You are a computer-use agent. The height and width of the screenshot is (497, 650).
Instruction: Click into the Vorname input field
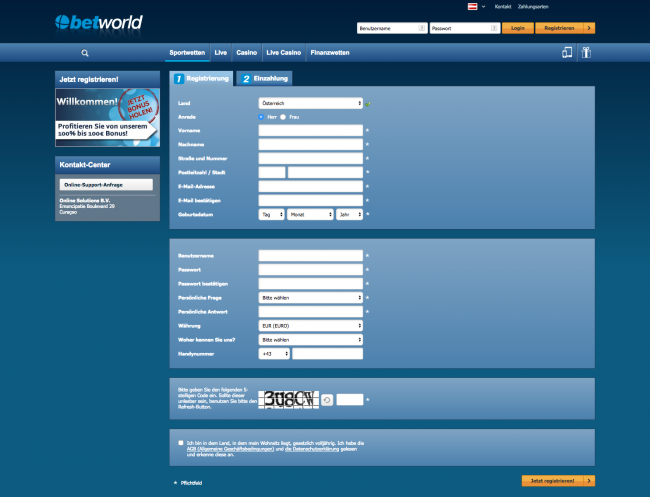coord(310,130)
